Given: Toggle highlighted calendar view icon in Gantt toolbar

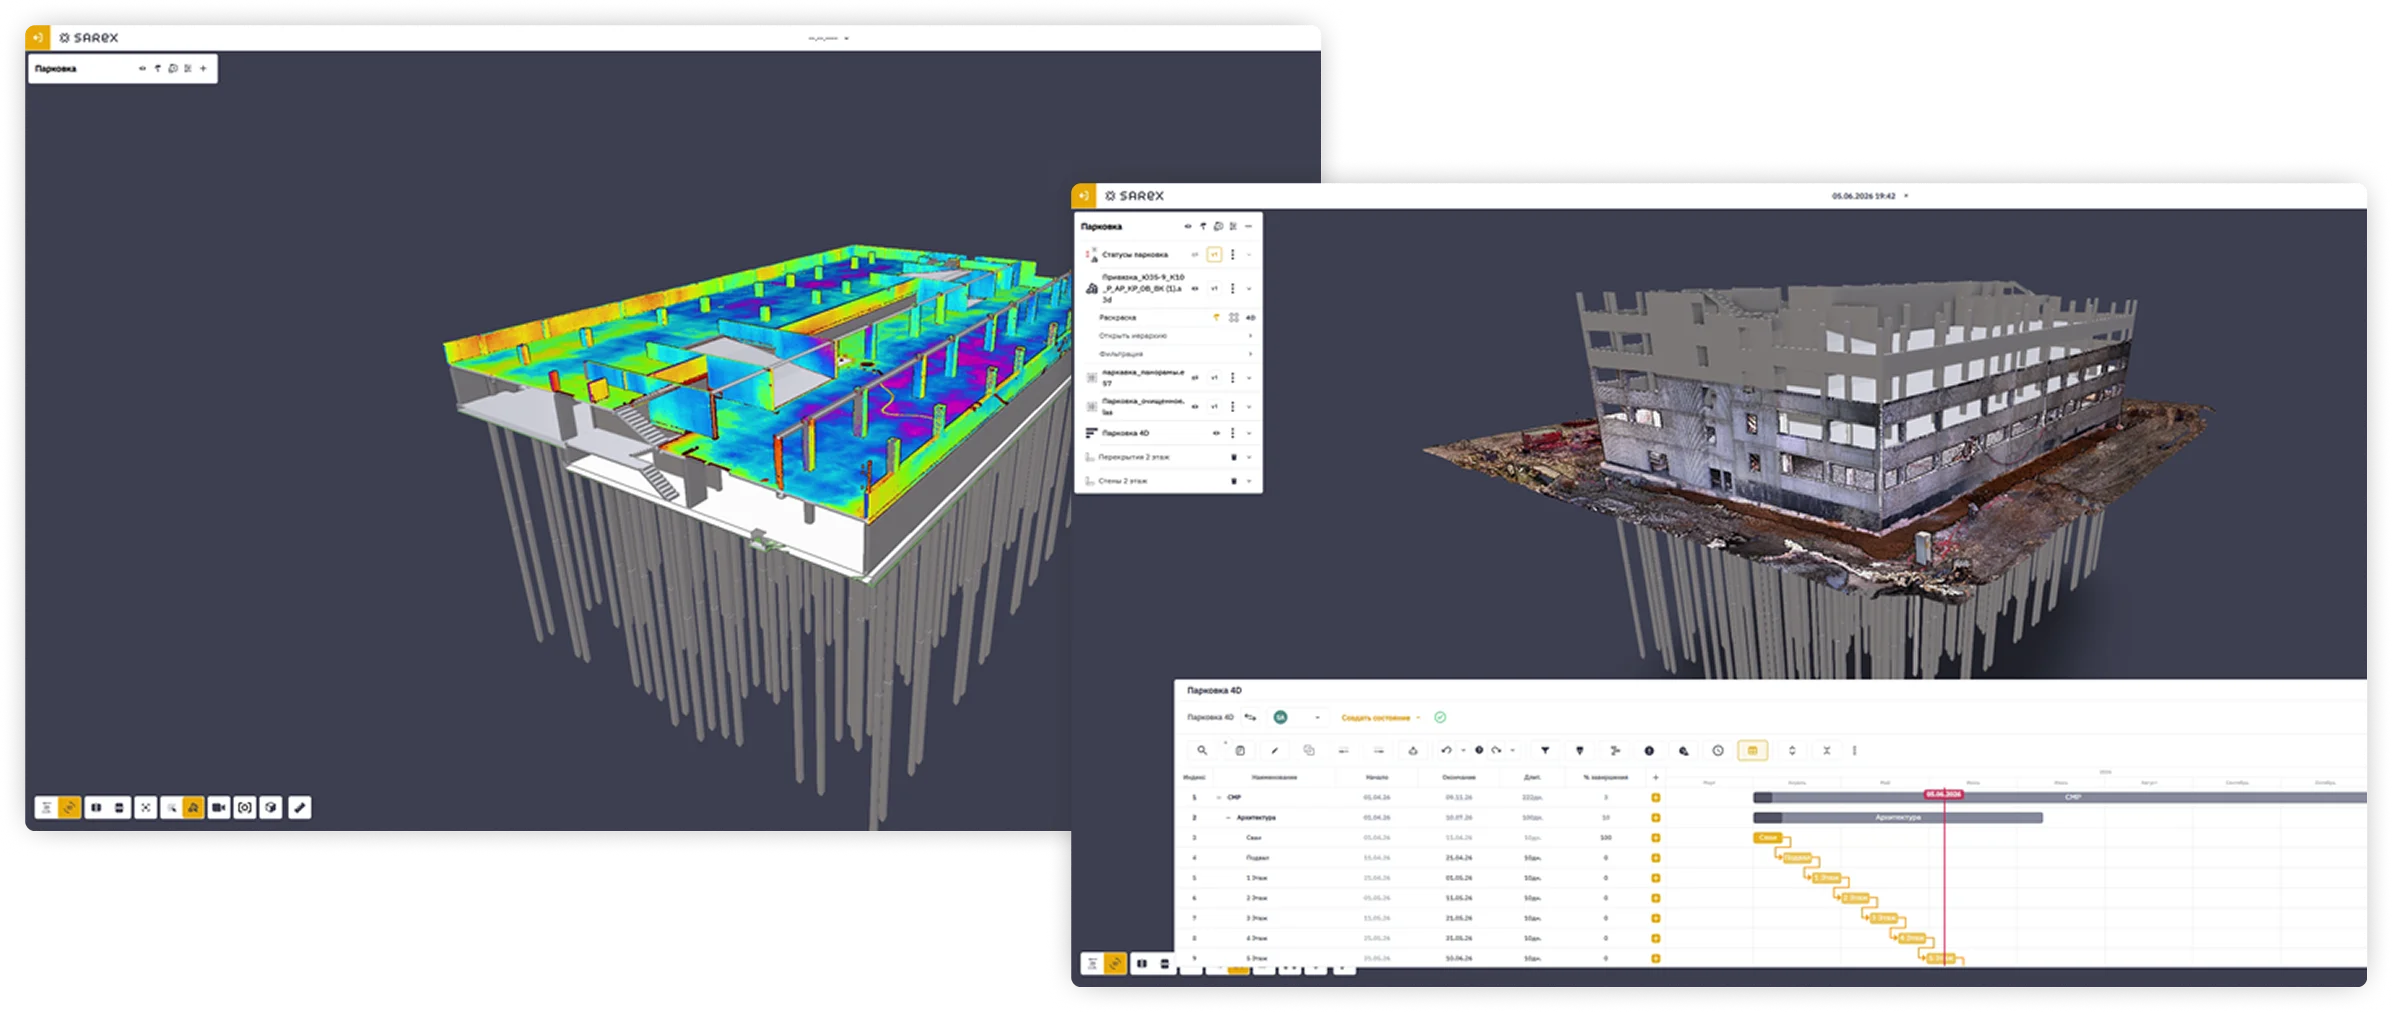Looking at the screenshot, I should coord(1752,750).
